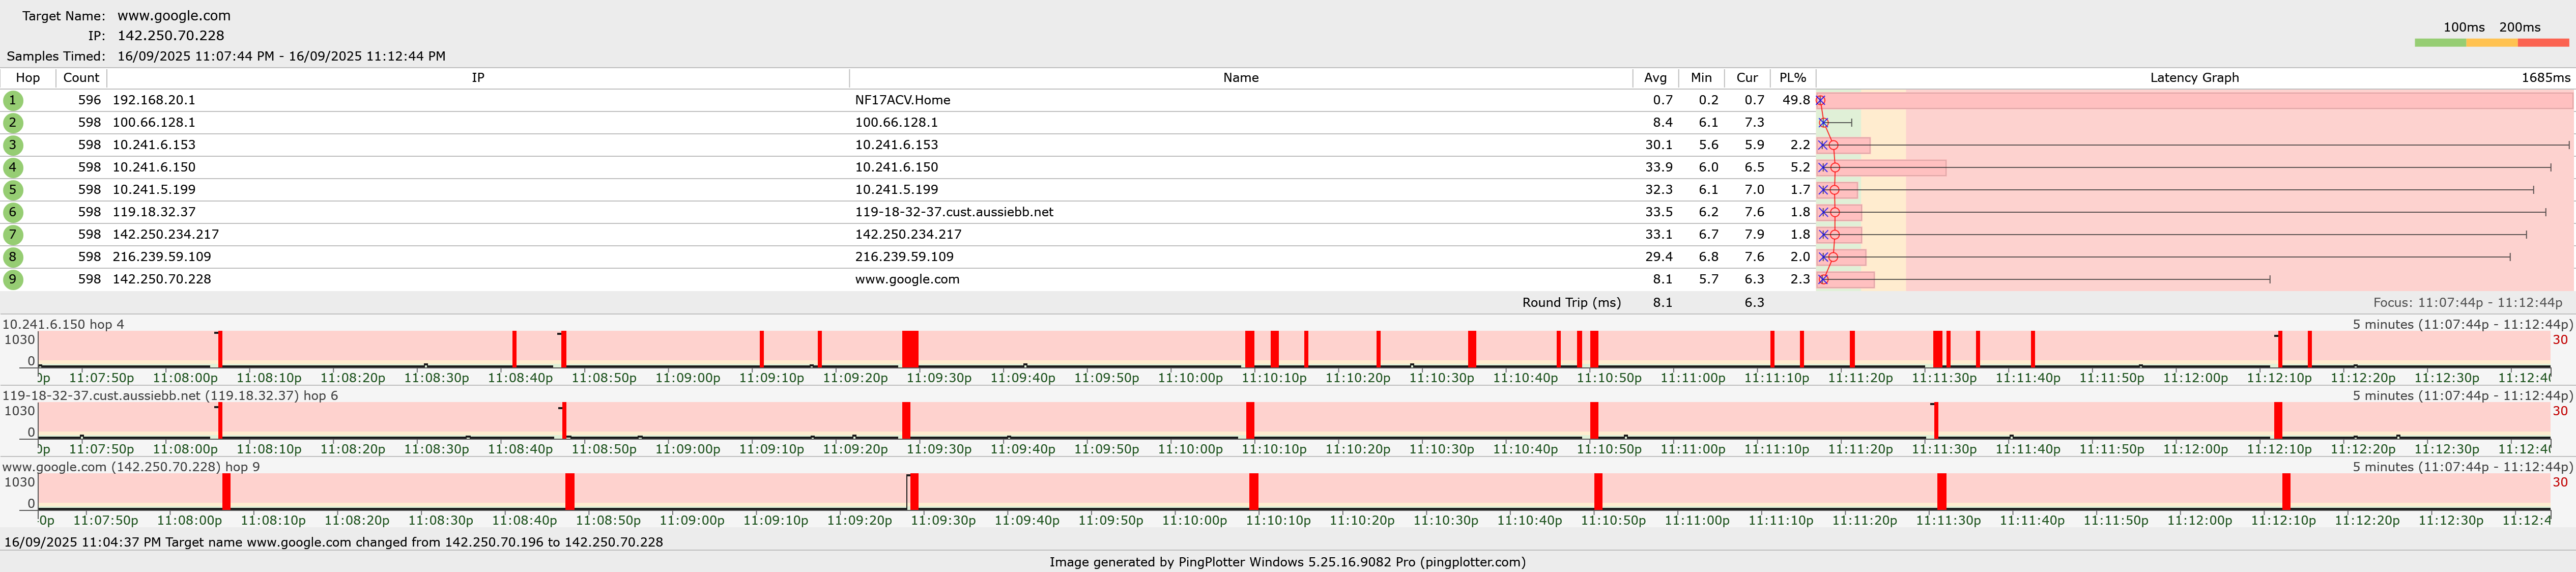Click www.google.com name in hop 9 row
This screenshot has width=2576, height=572.
point(907,279)
